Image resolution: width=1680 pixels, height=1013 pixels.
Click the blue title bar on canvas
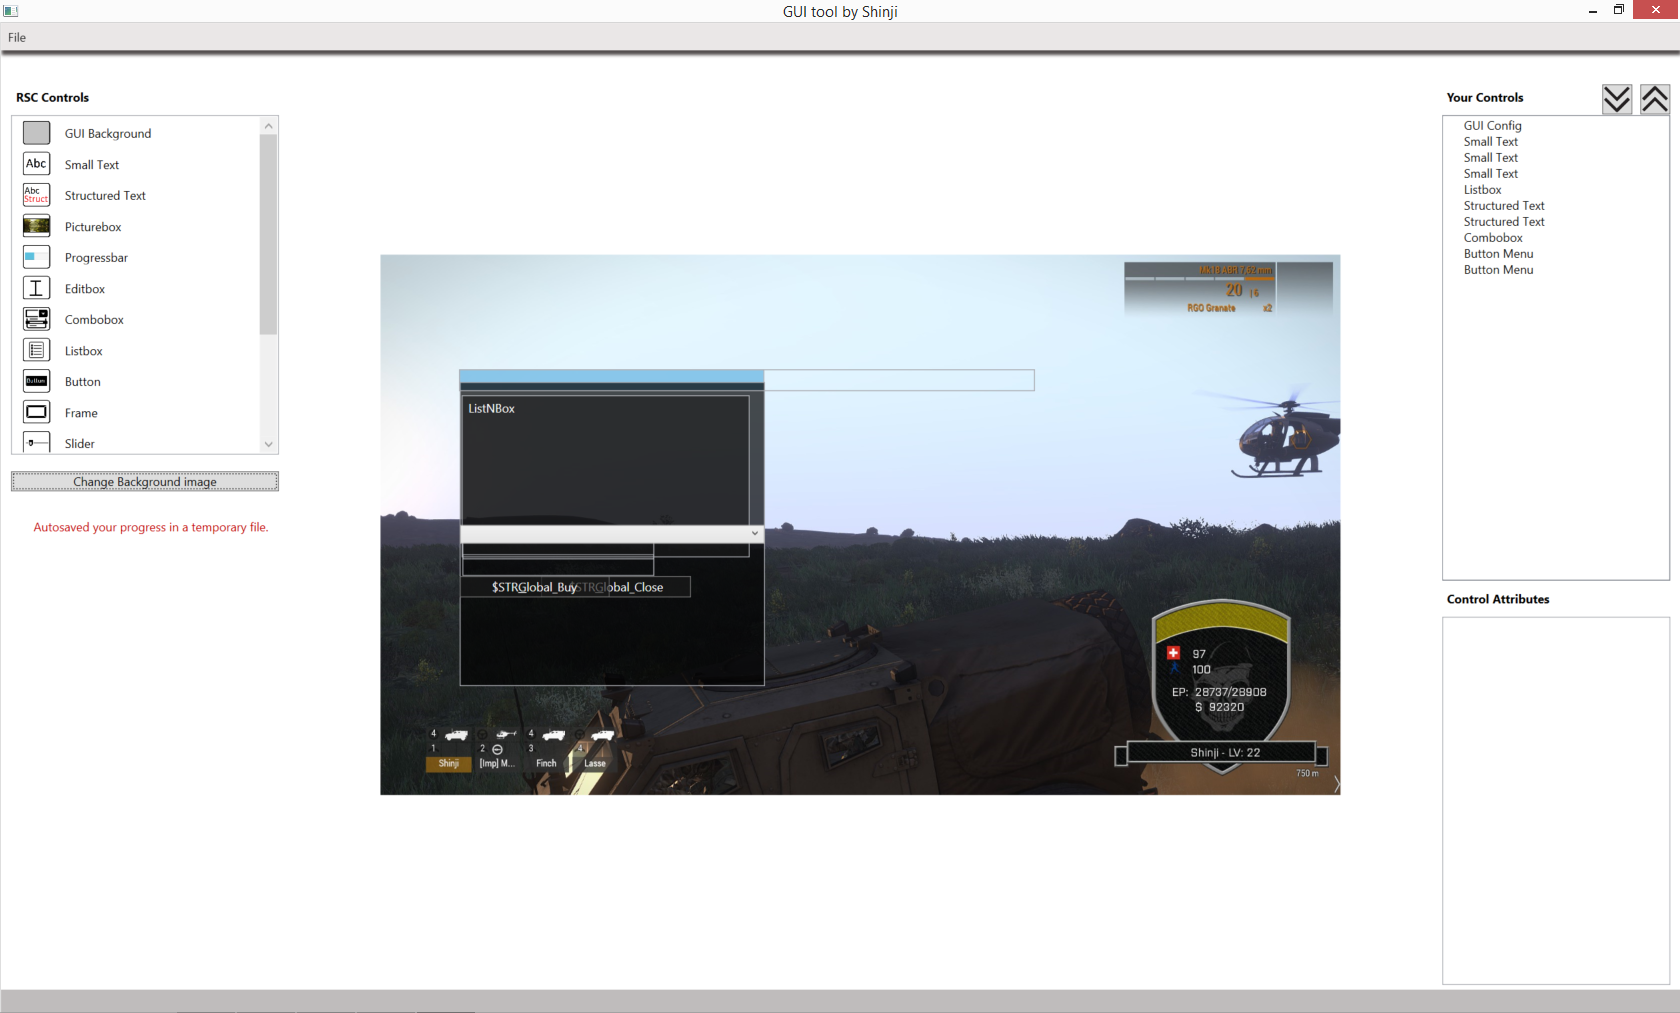(x=612, y=376)
